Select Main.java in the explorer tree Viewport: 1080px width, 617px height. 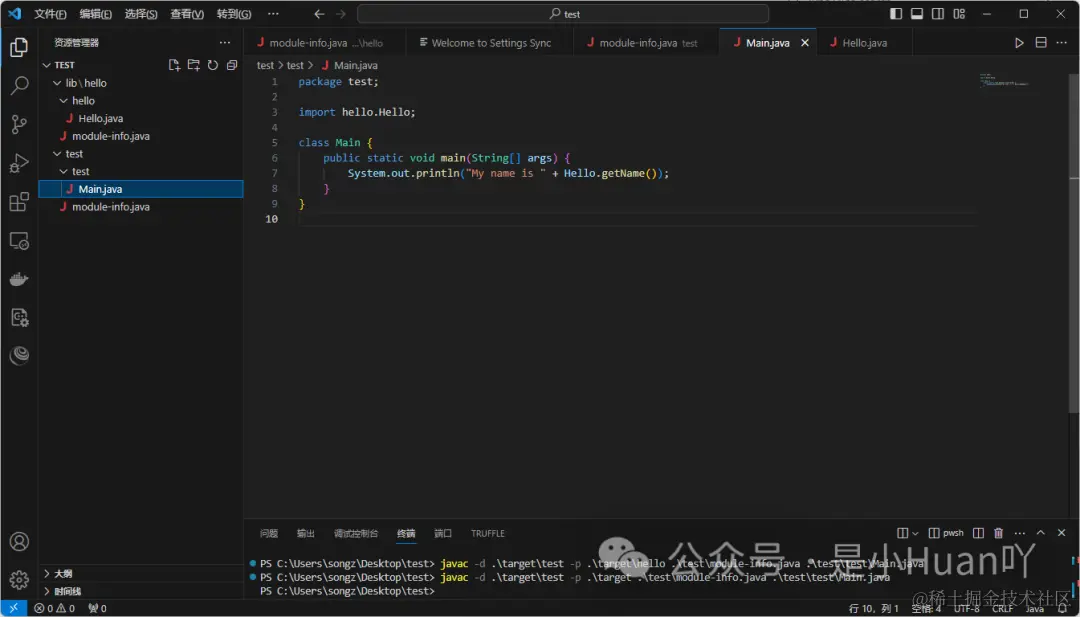[141, 189]
